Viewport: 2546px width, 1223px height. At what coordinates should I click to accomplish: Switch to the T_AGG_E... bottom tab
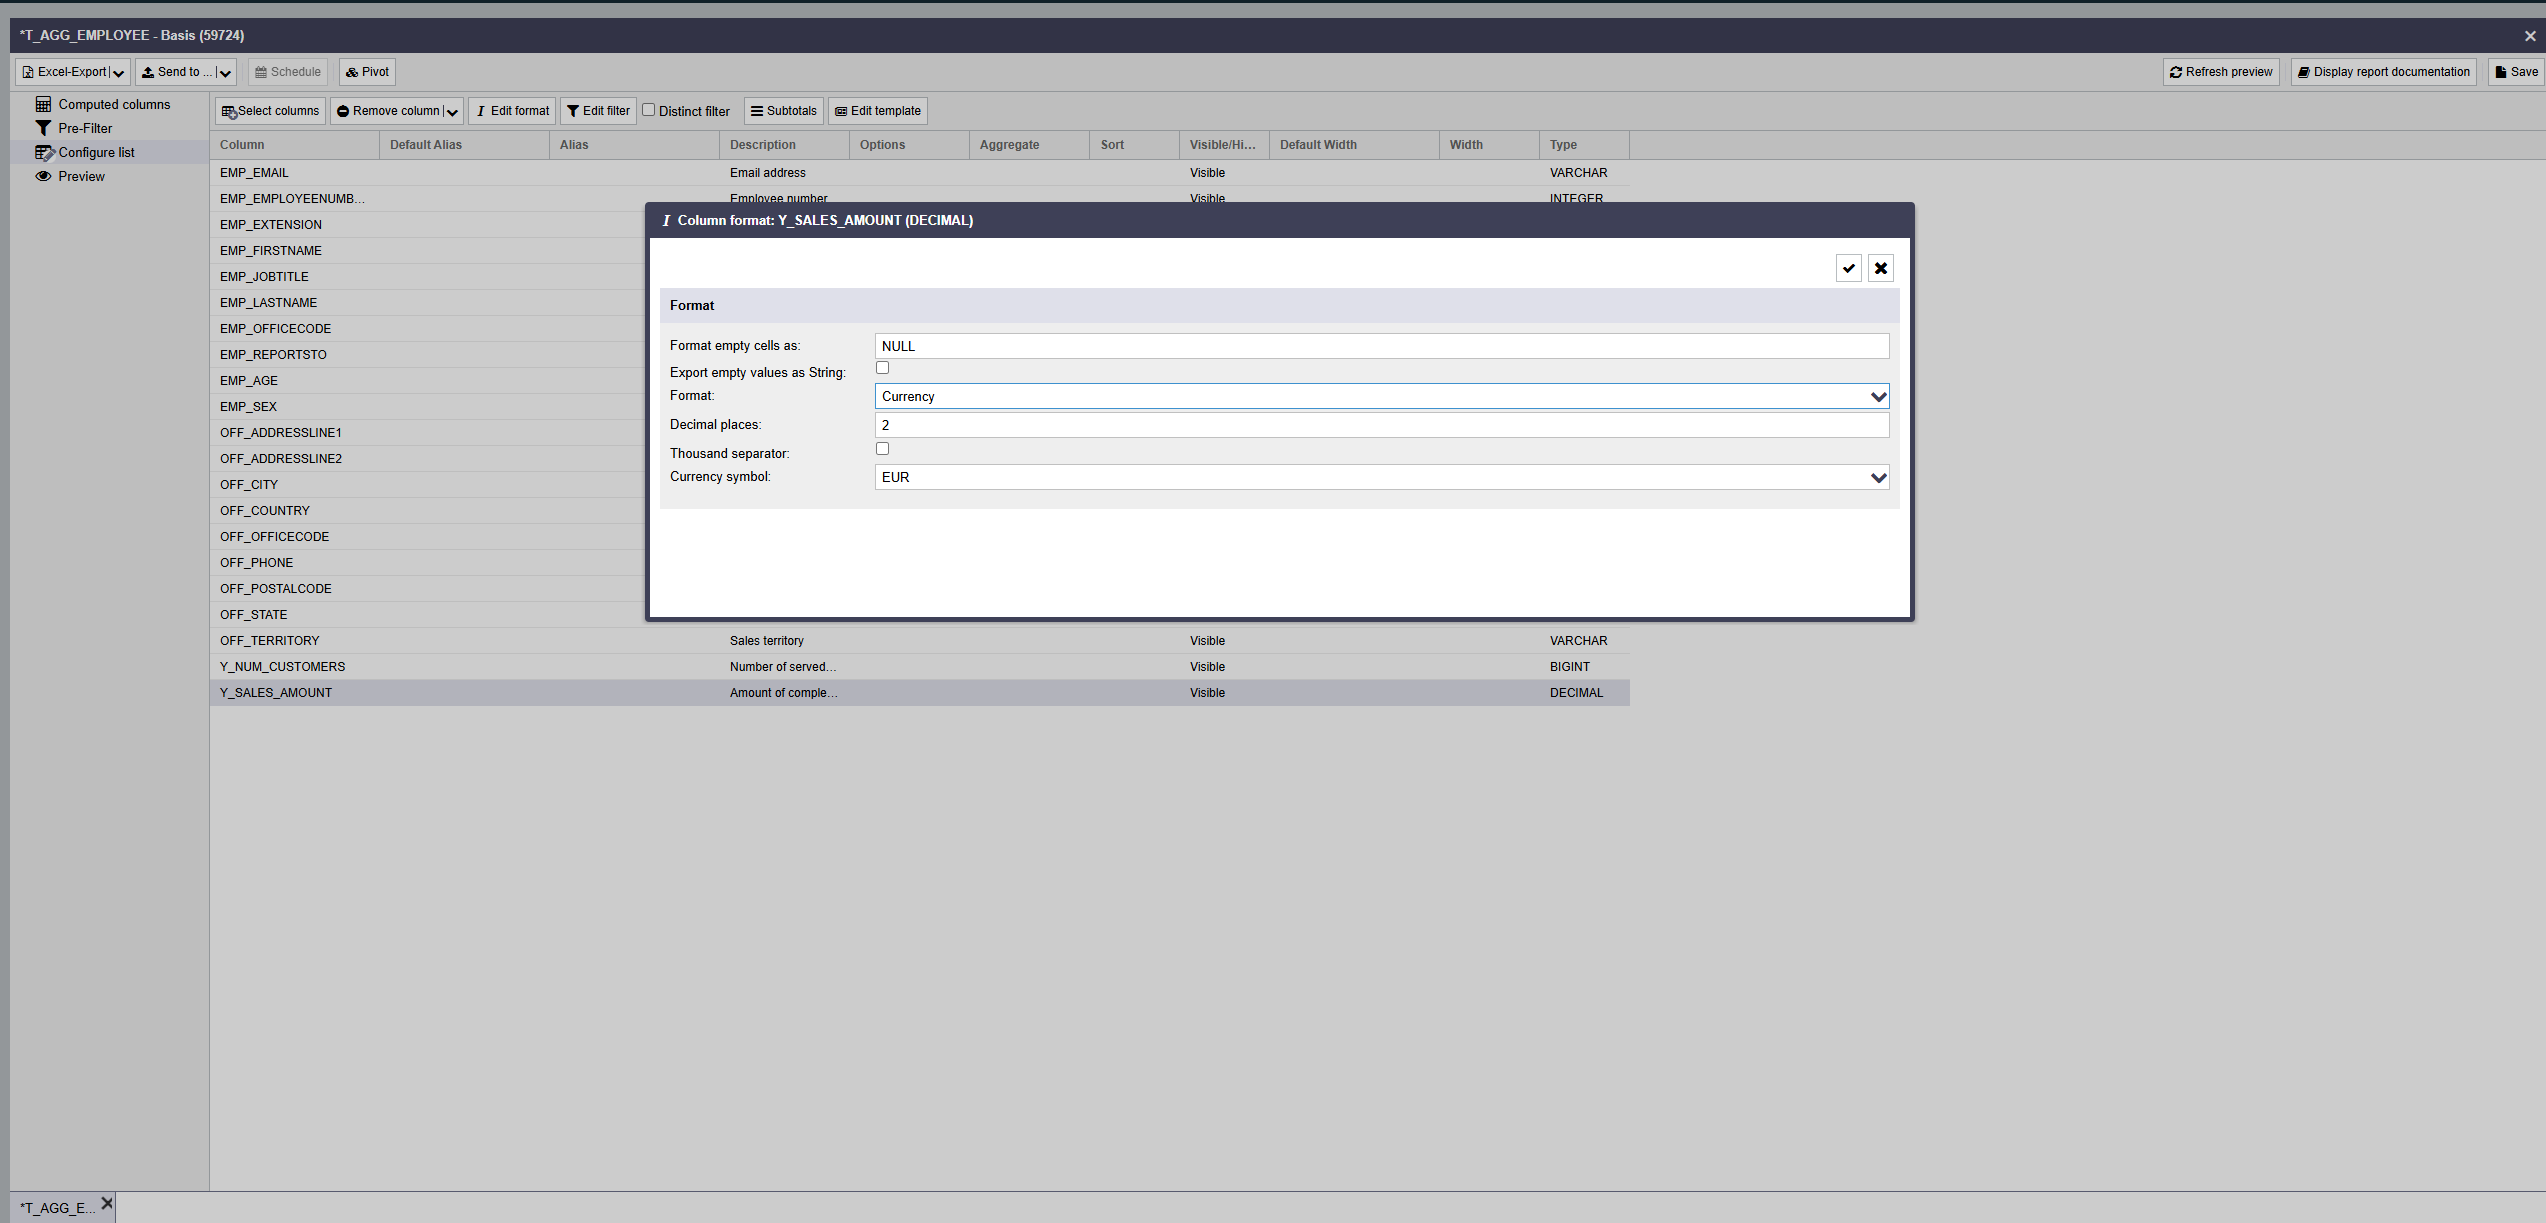(57, 1208)
